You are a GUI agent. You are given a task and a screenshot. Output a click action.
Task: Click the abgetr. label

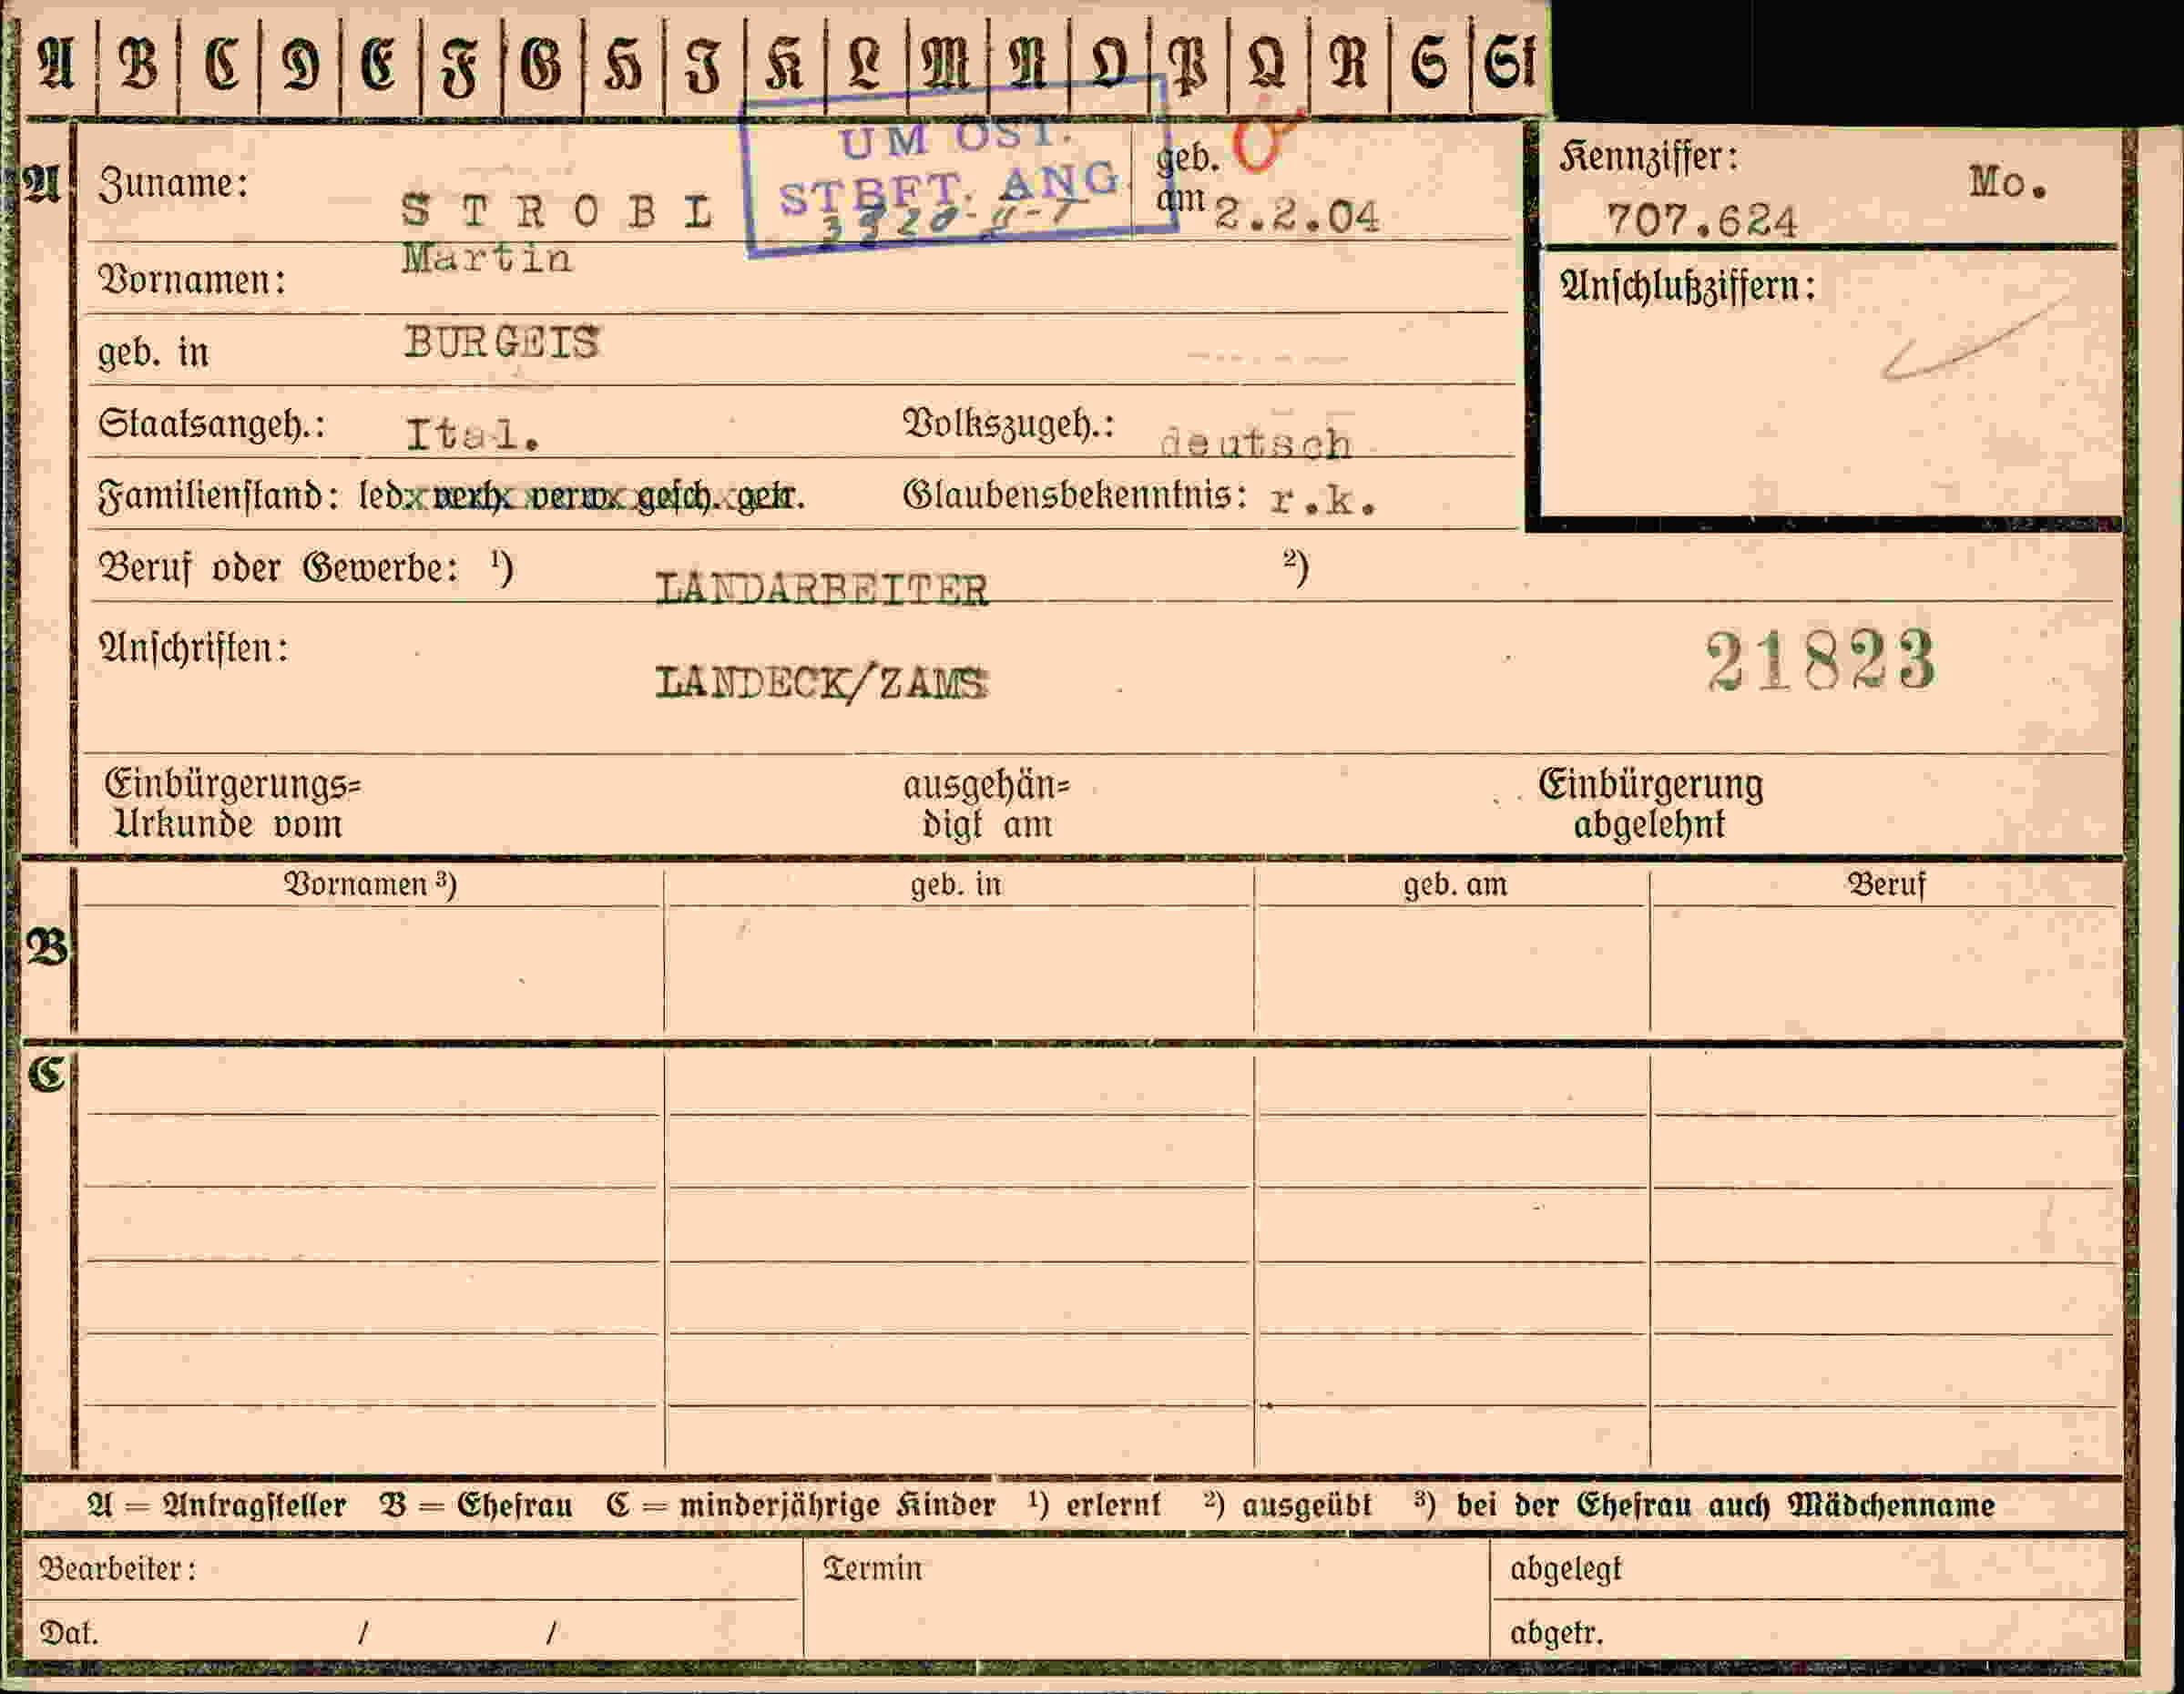tap(1556, 1634)
